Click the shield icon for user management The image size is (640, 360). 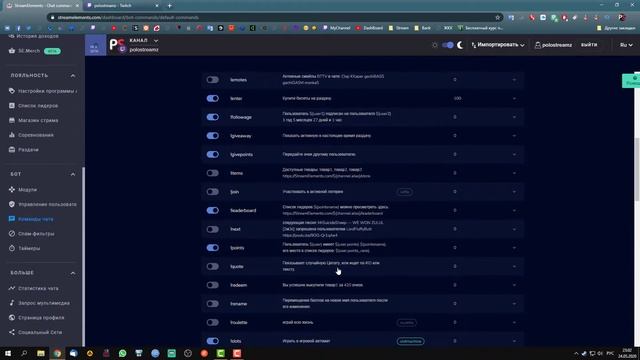(12, 204)
